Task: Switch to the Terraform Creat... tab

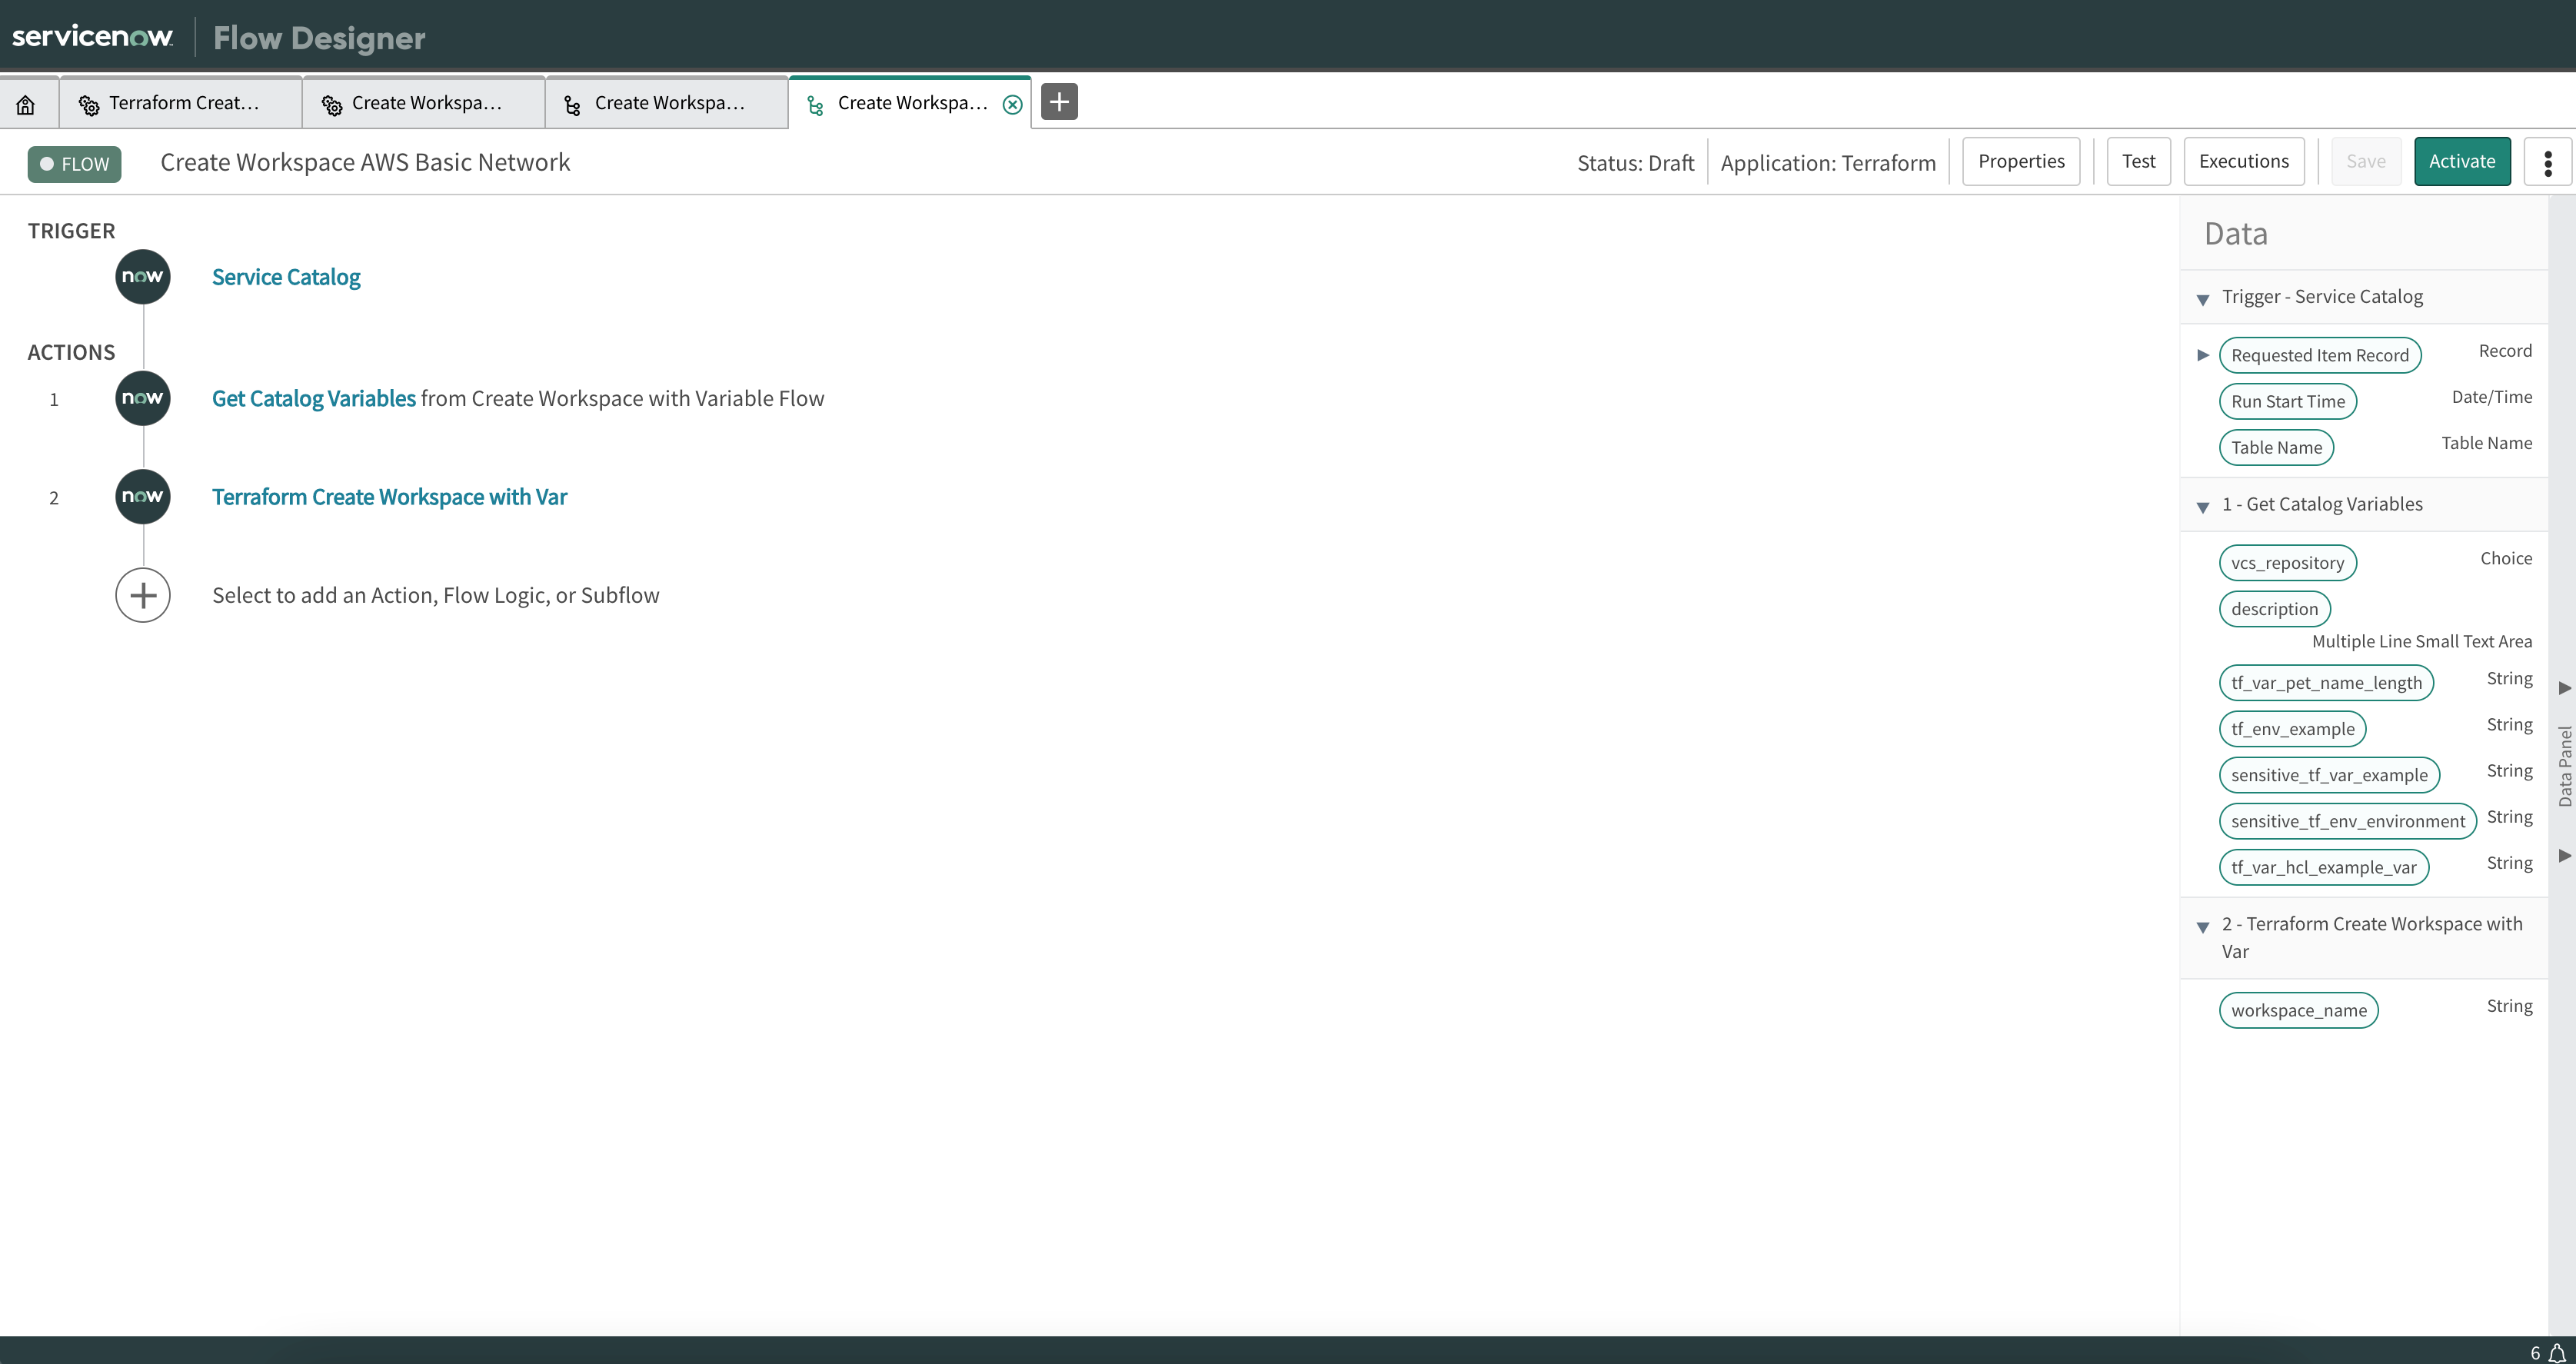Action: point(182,103)
